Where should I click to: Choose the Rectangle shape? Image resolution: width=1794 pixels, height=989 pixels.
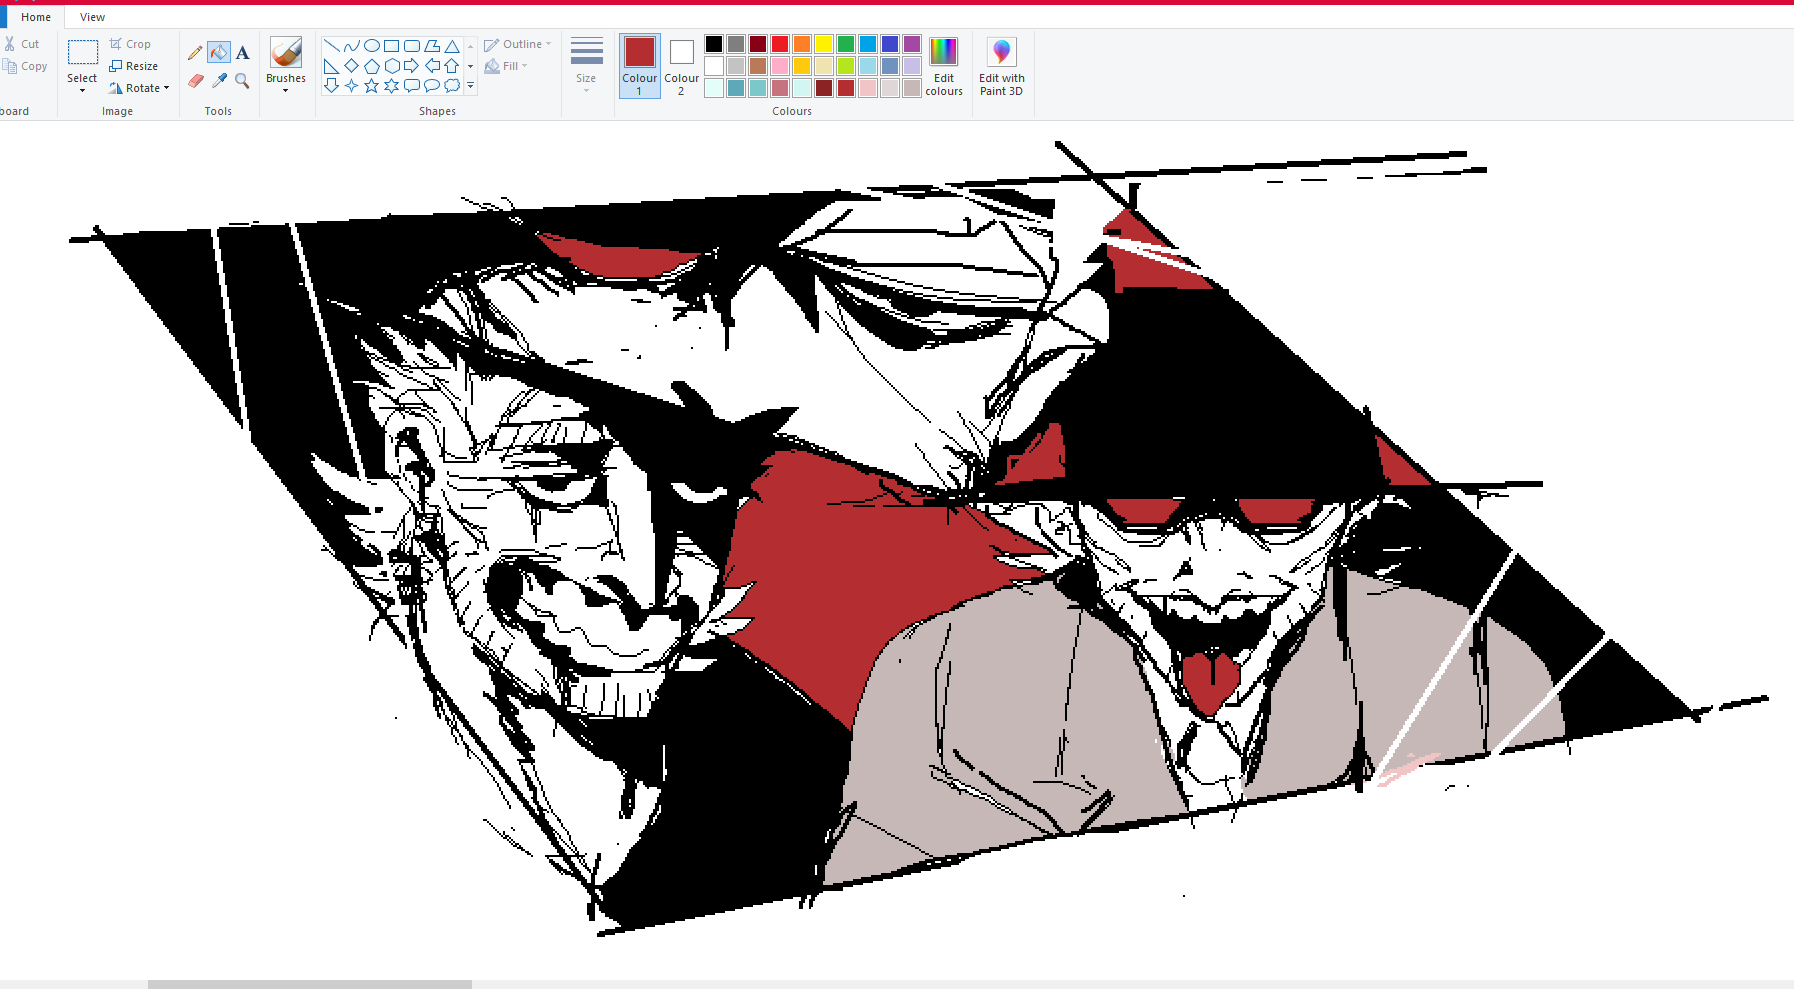(391, 46)
